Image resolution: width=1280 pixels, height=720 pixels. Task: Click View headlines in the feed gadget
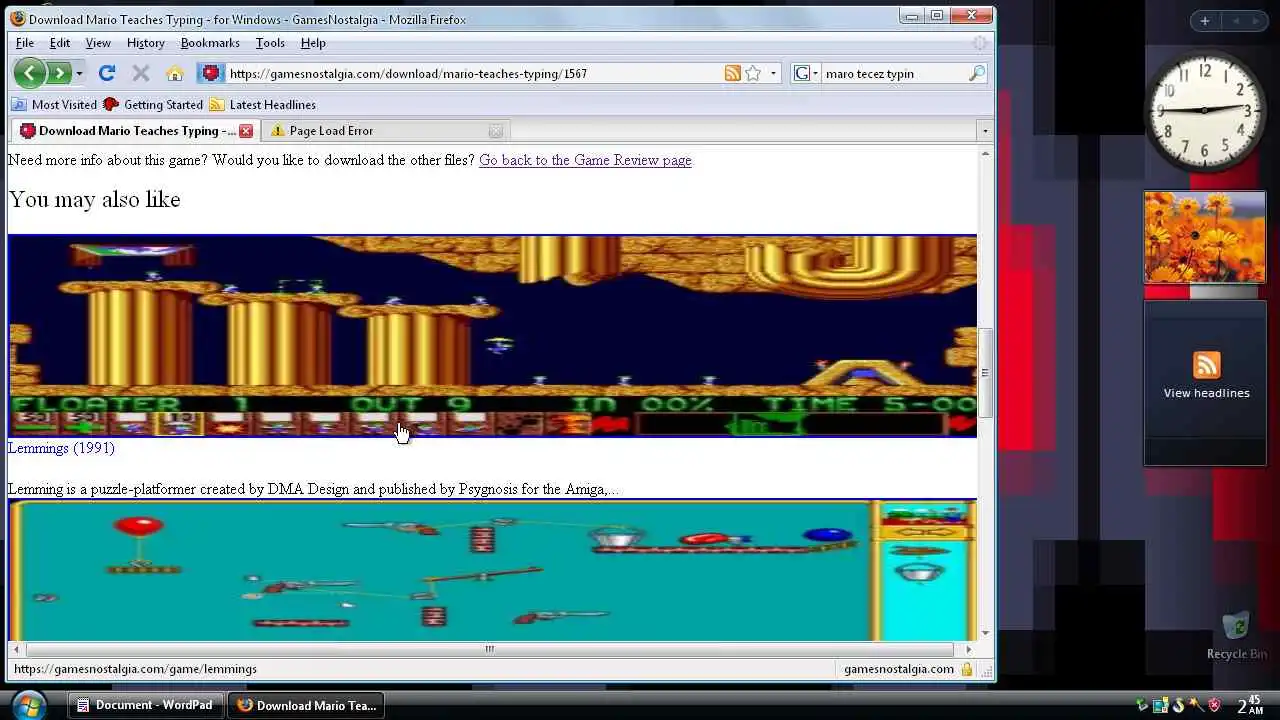(x=1206, y=393)
